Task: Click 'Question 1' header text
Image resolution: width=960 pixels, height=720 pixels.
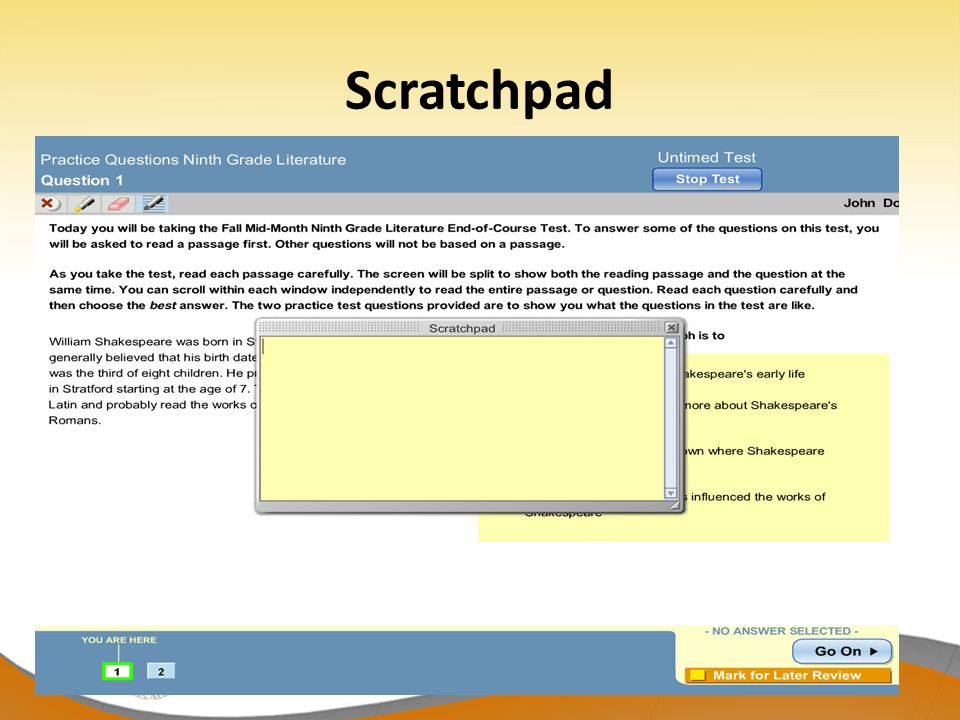Action: (82, 181)
